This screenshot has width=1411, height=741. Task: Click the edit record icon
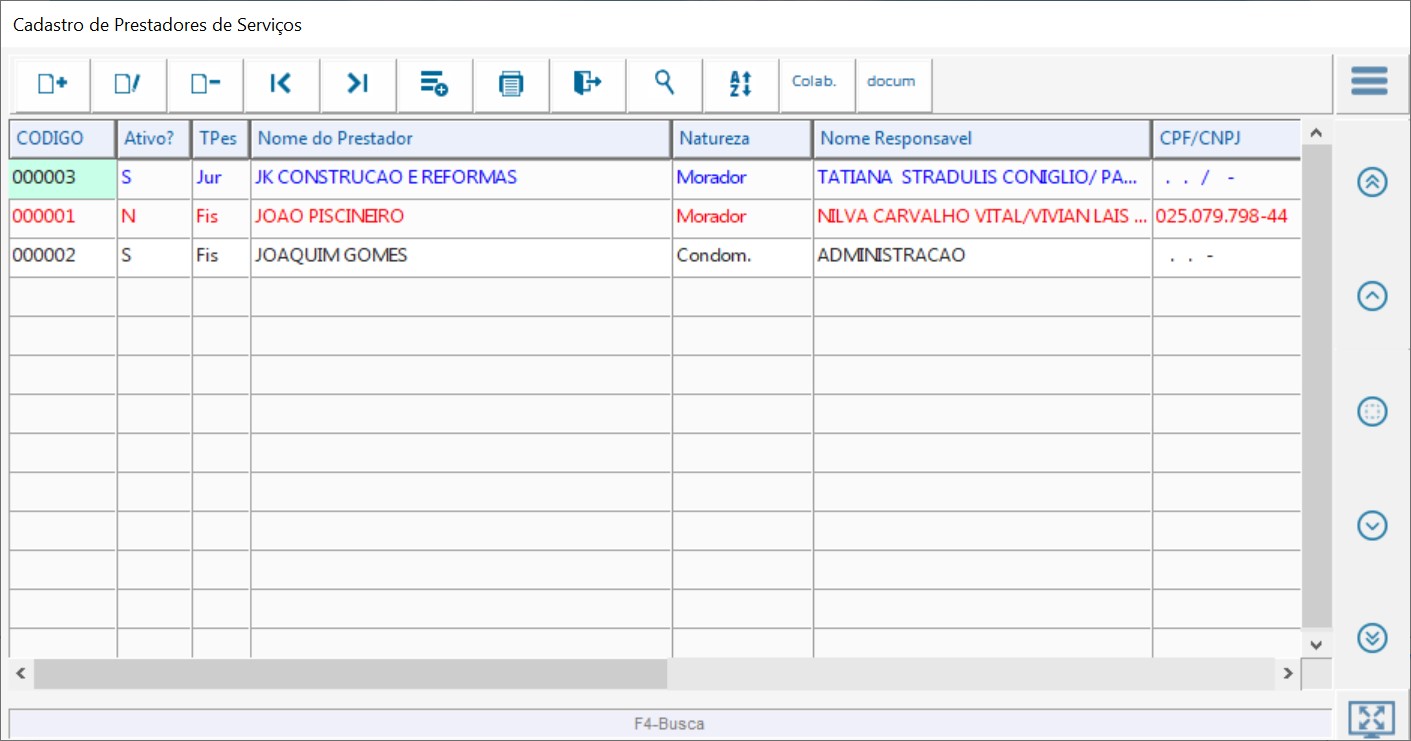coord(128,84)
